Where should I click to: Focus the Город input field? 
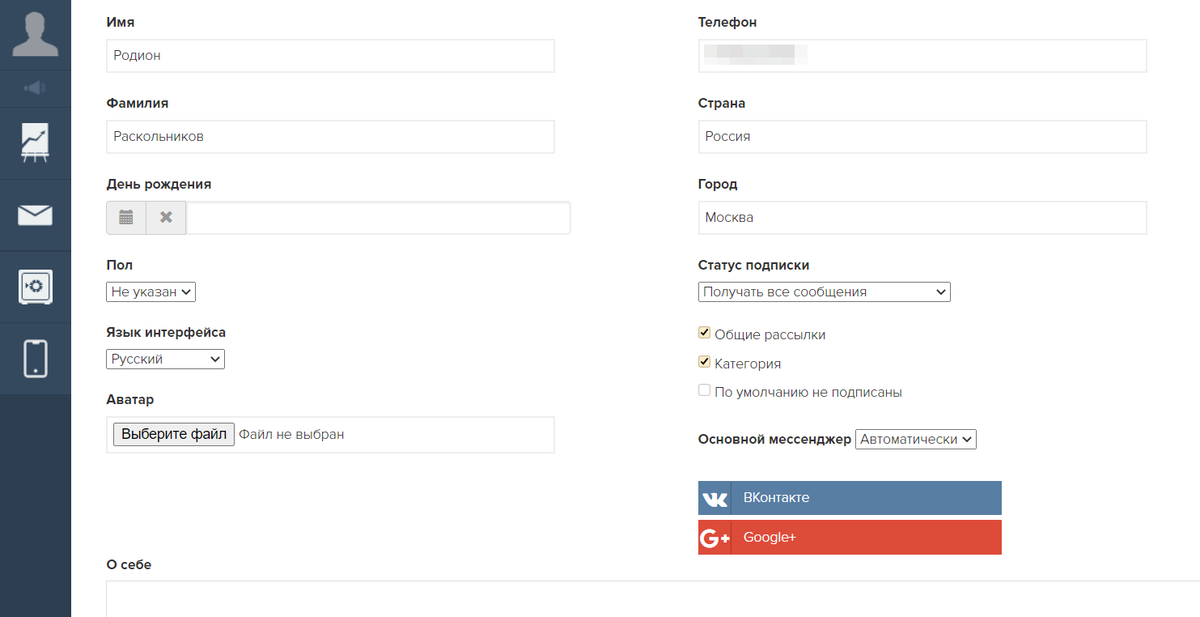[922, 218]
